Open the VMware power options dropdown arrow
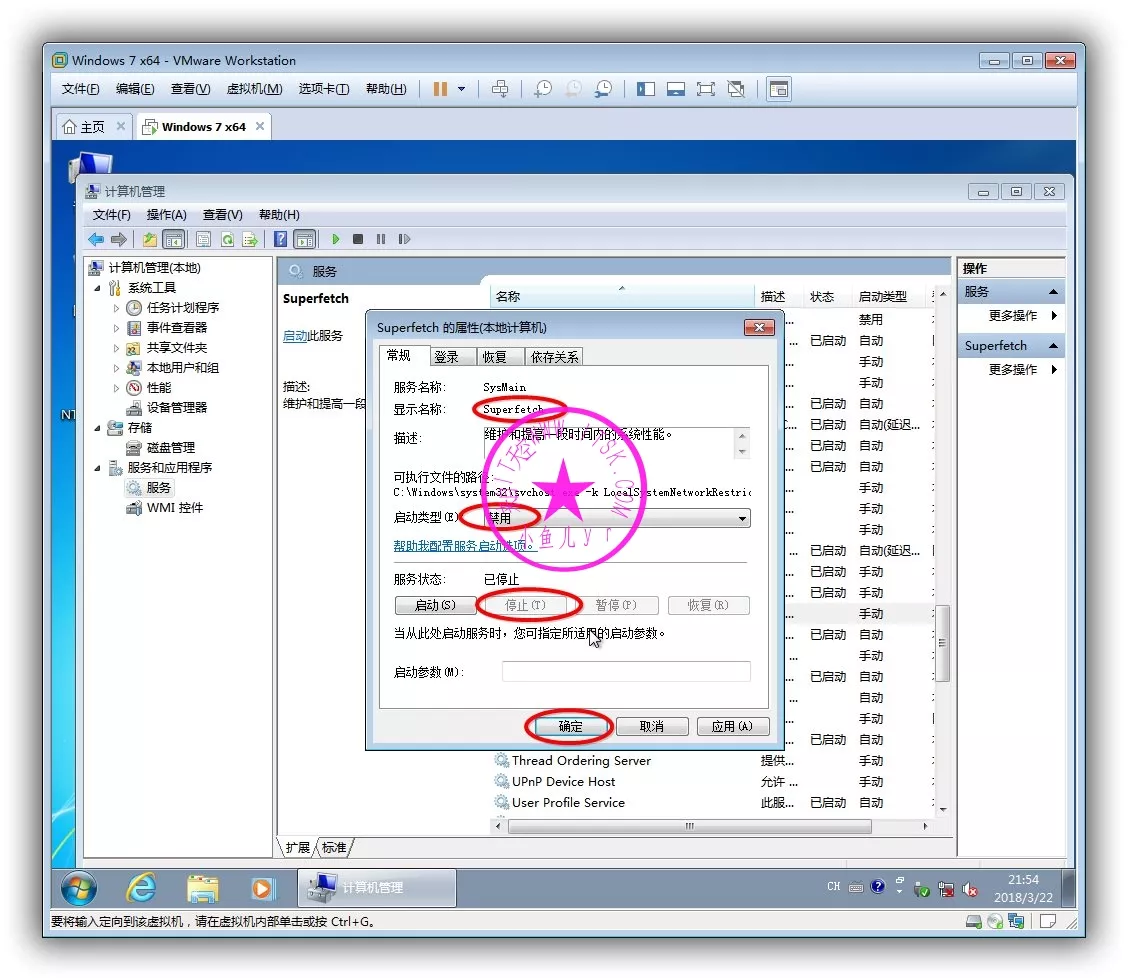This screenshot has height=980, width=1128. pyautogui.click(x=461, y=89)
